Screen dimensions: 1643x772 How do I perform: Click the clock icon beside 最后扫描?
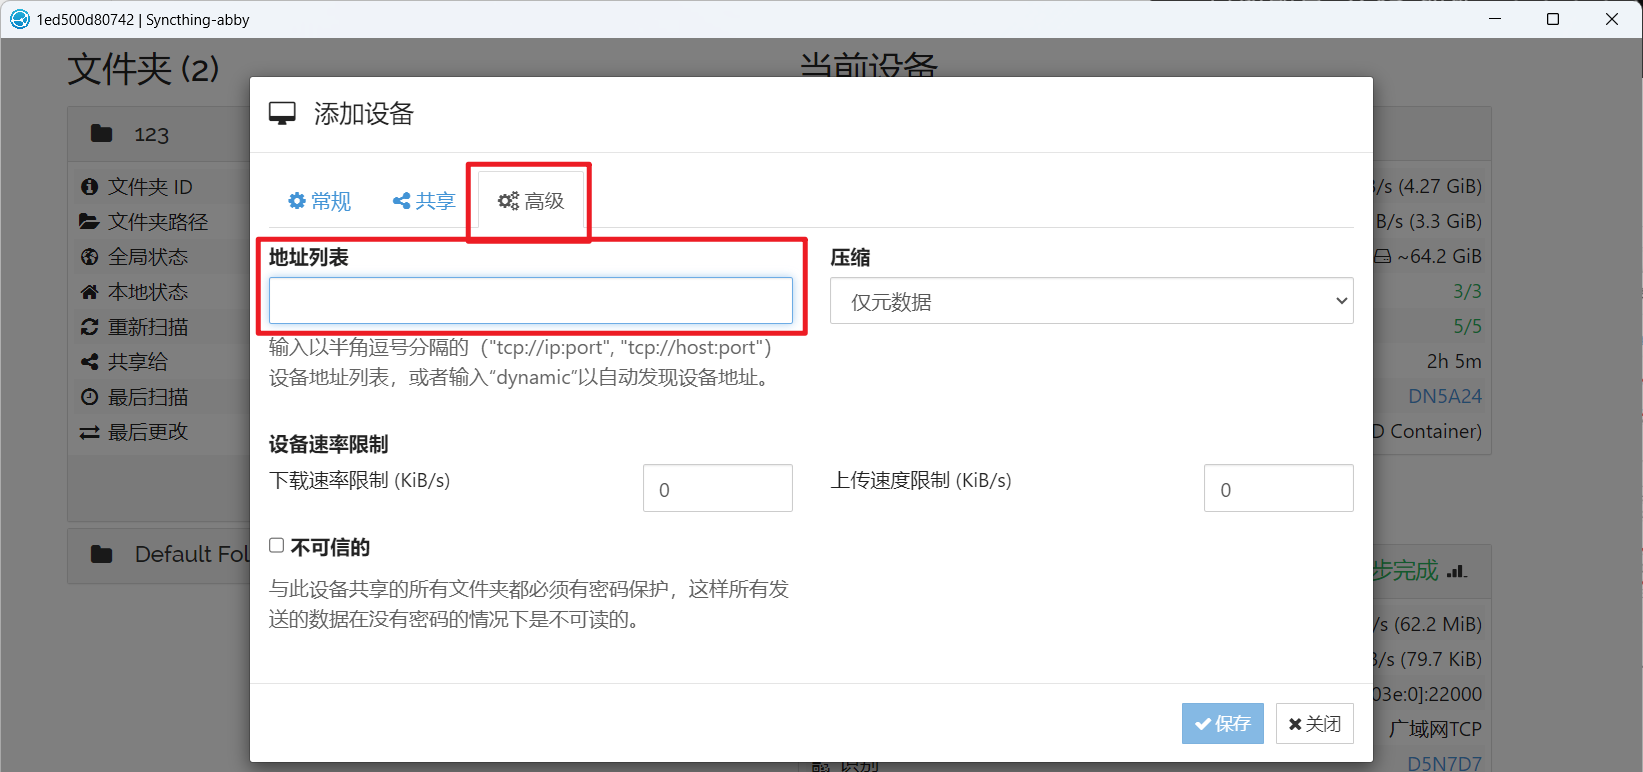tap(90, 397)
